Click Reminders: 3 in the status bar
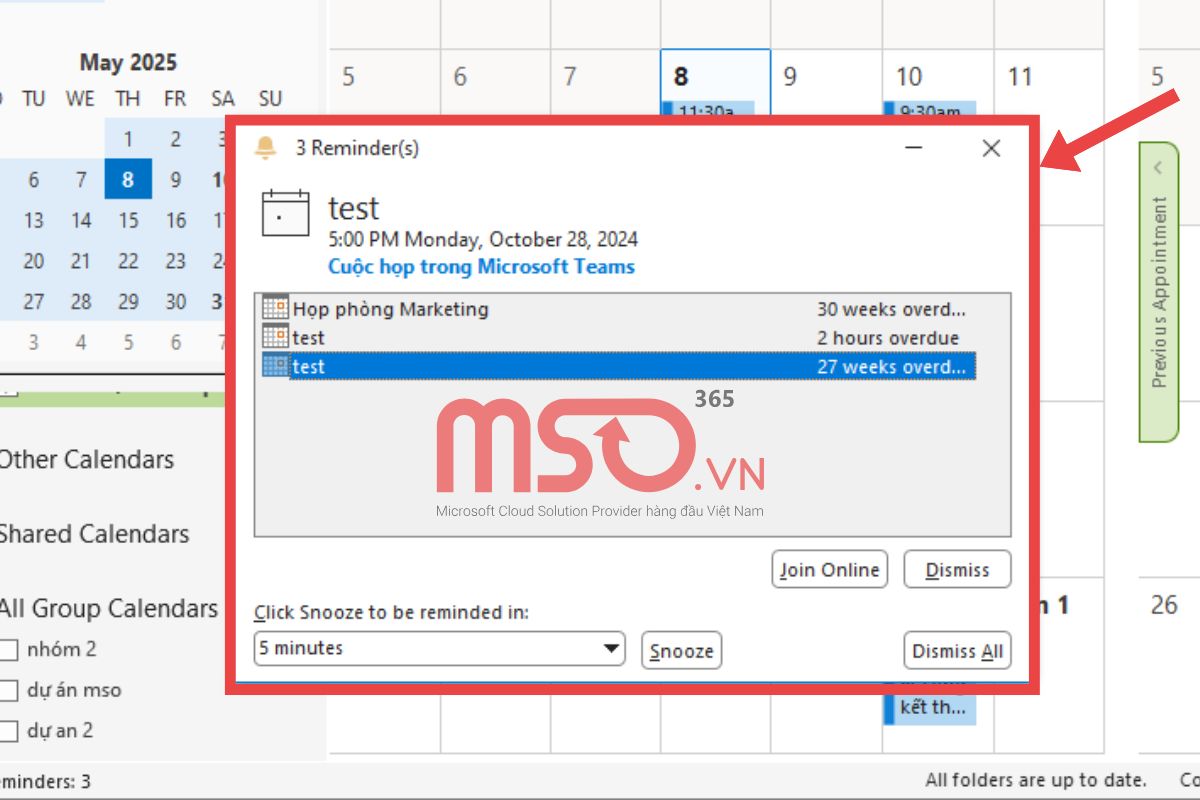The width and height of the screenshot is (1200, 800). 45,781
